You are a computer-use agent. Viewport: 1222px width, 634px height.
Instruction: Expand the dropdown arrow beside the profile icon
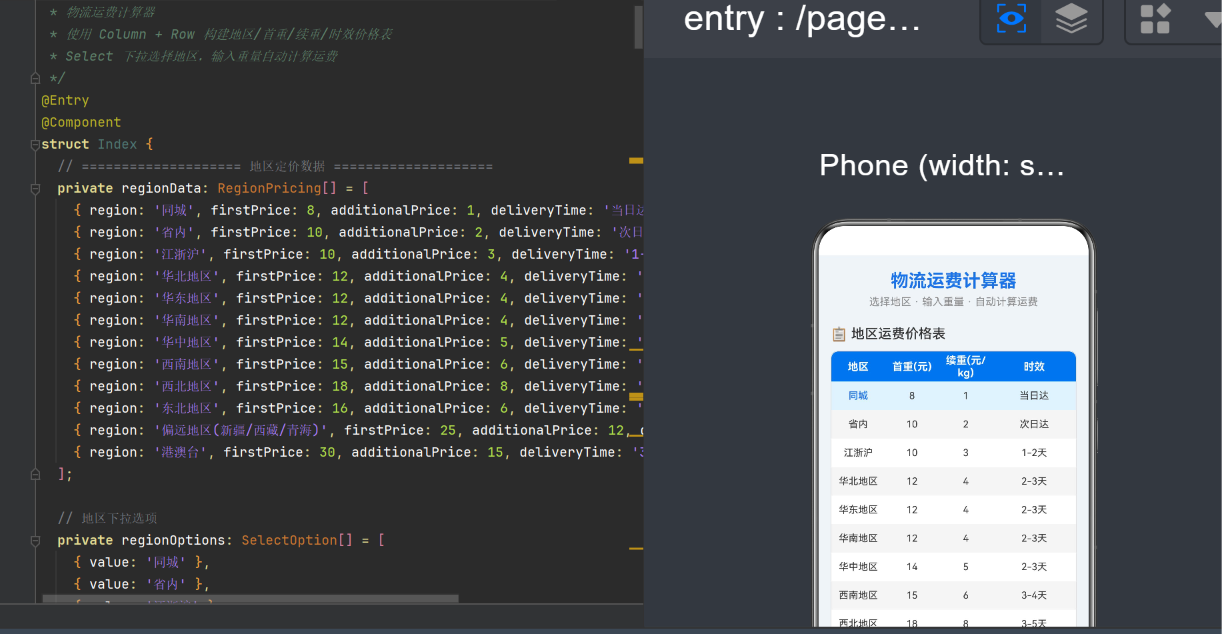click(1212, 19)
